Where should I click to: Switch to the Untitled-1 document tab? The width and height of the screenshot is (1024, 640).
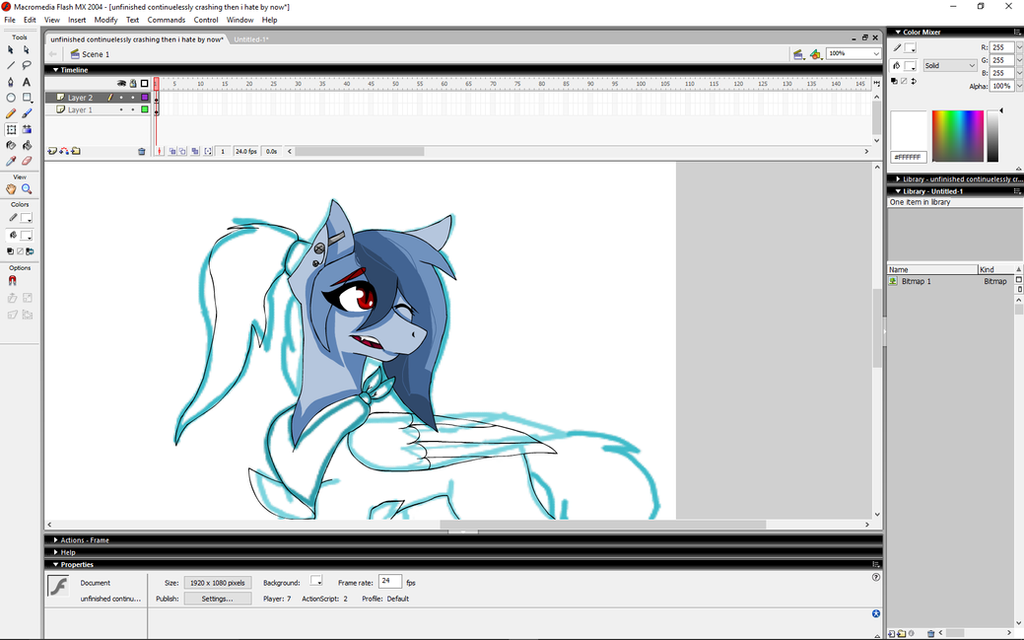pyautogui.click(x=250, y=40)
